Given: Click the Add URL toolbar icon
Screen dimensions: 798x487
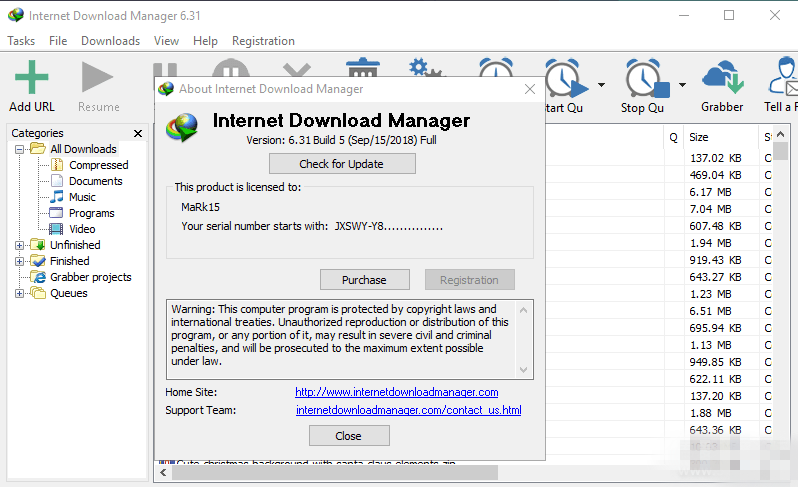Looking at the screenshot, I should tap(32, 77).
